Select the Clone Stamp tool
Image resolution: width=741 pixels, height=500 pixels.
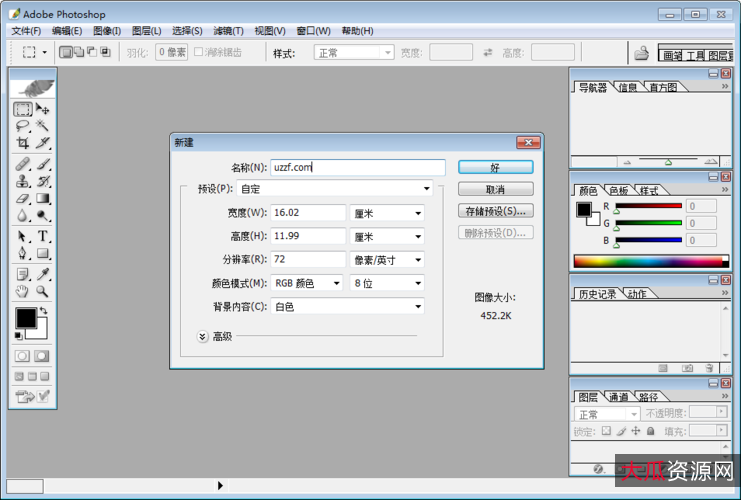coord(23,181)
